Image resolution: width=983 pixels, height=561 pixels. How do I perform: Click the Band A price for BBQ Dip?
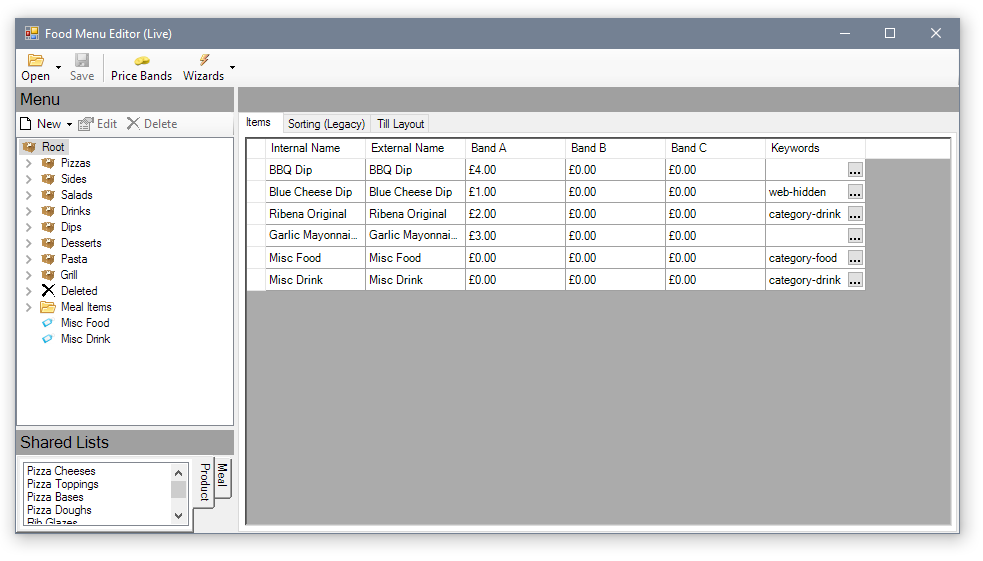click(514, 170)
